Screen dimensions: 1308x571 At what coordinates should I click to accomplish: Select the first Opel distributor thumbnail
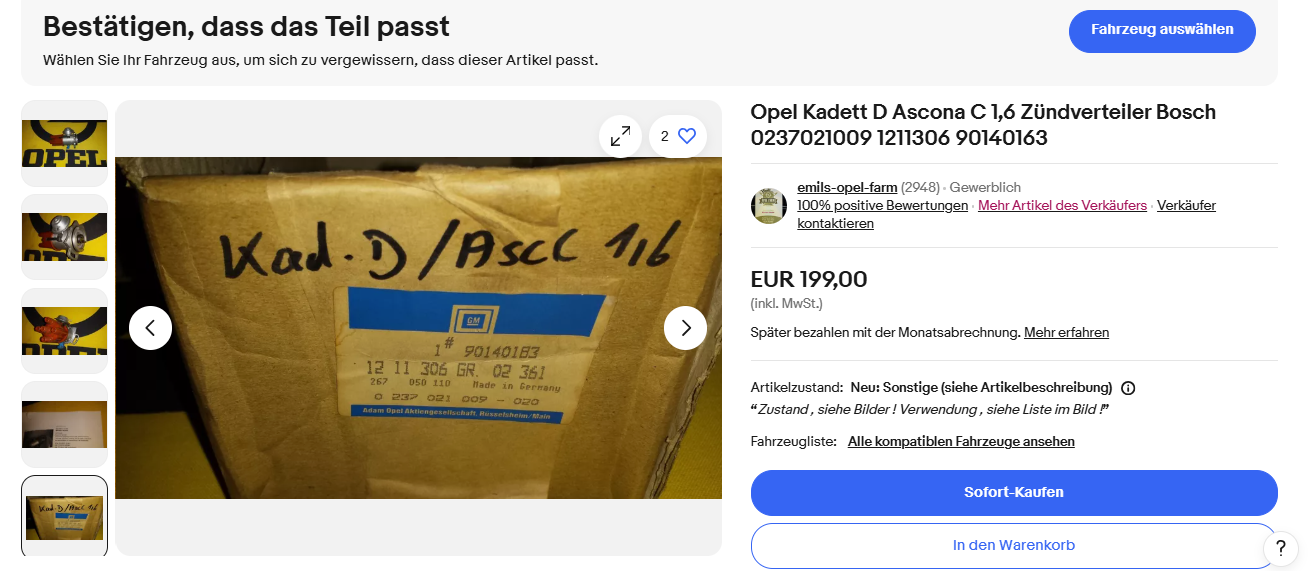pyautogui.click(x=64, y=143)
